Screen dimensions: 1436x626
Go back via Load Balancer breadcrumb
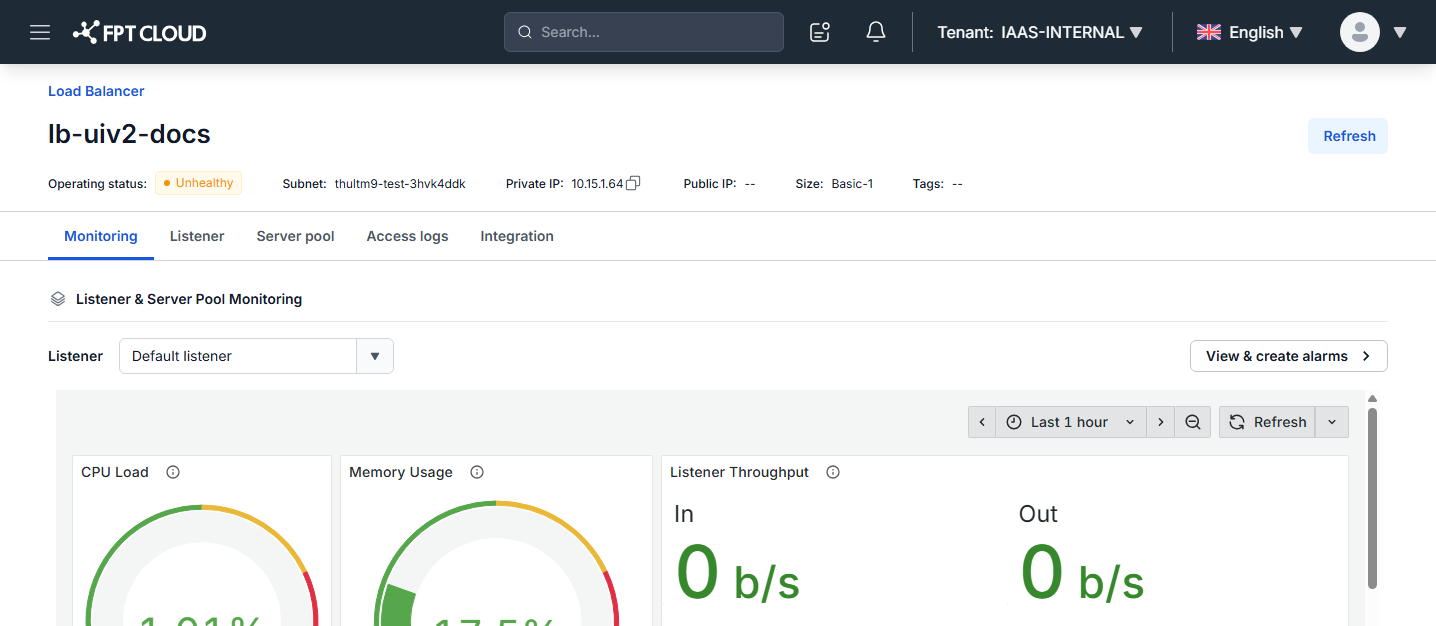coord(96,91)
